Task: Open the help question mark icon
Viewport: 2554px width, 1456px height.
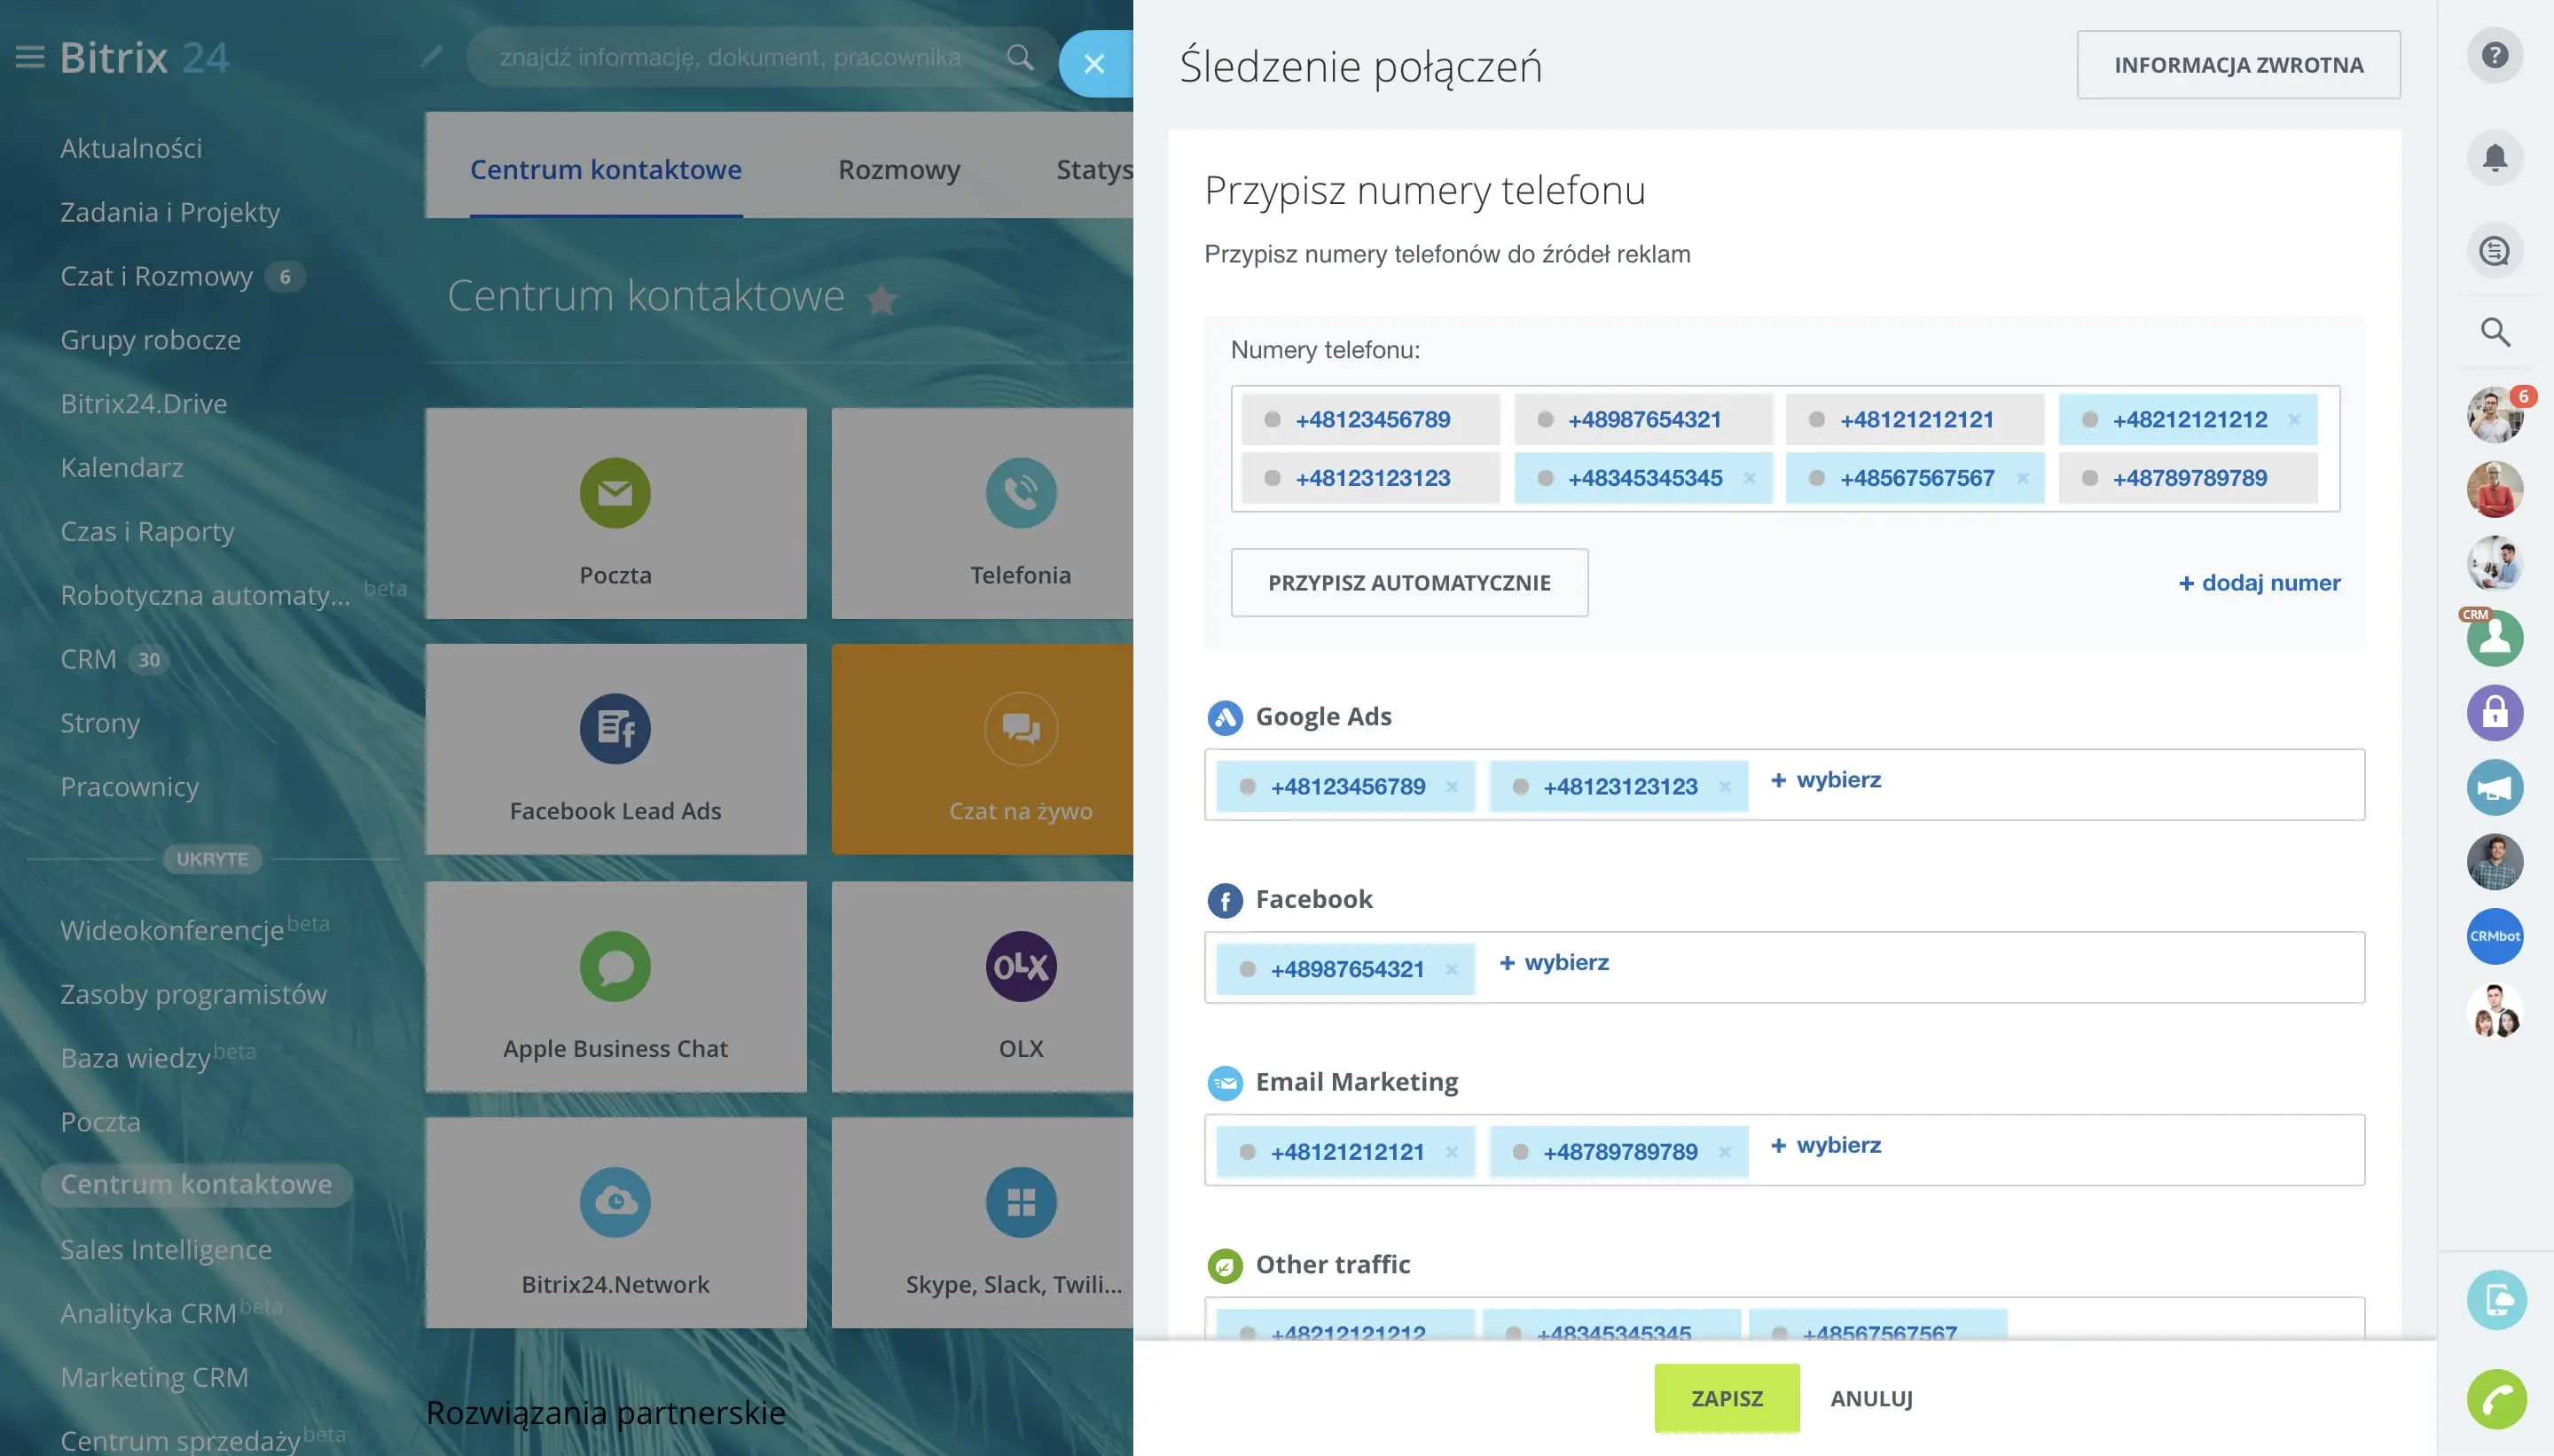Action: [2494, 55]
